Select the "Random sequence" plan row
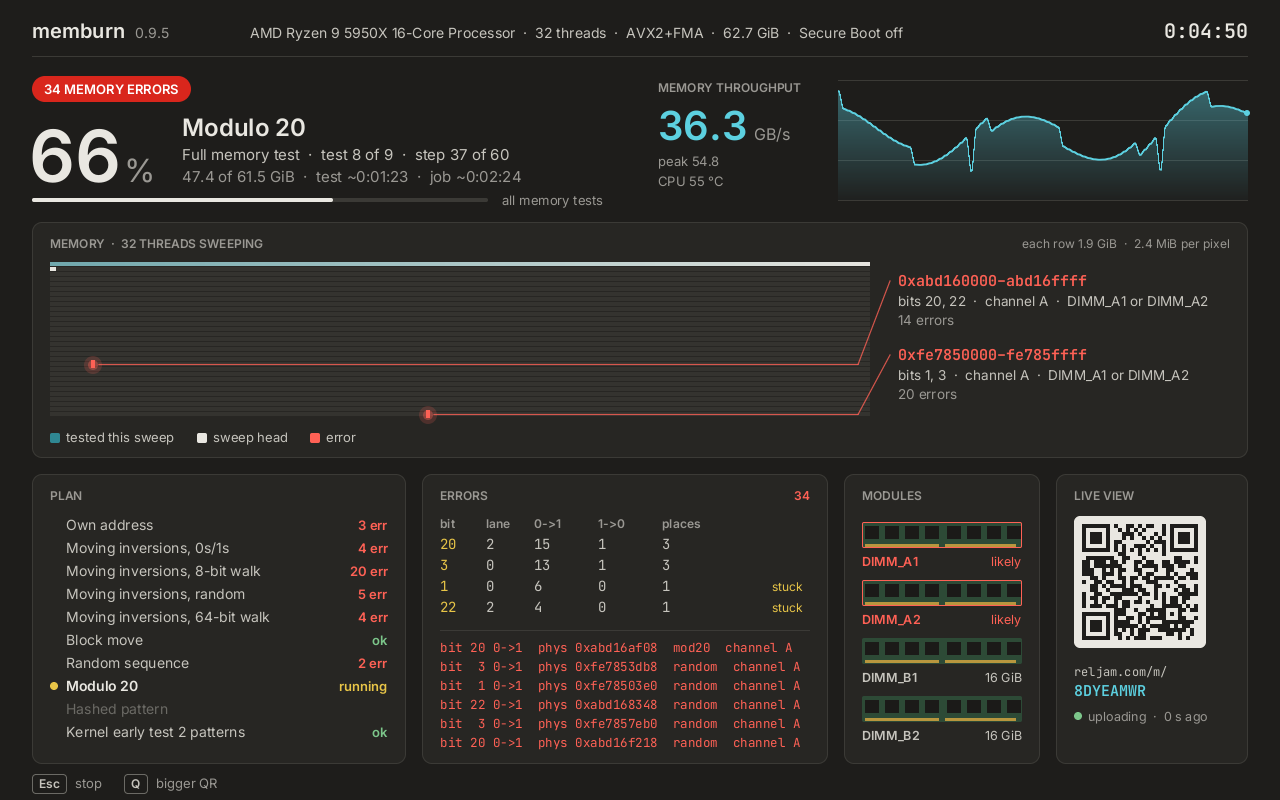Image resolution: width=1280 pixels, height=800 pixels. coord(218,663)
